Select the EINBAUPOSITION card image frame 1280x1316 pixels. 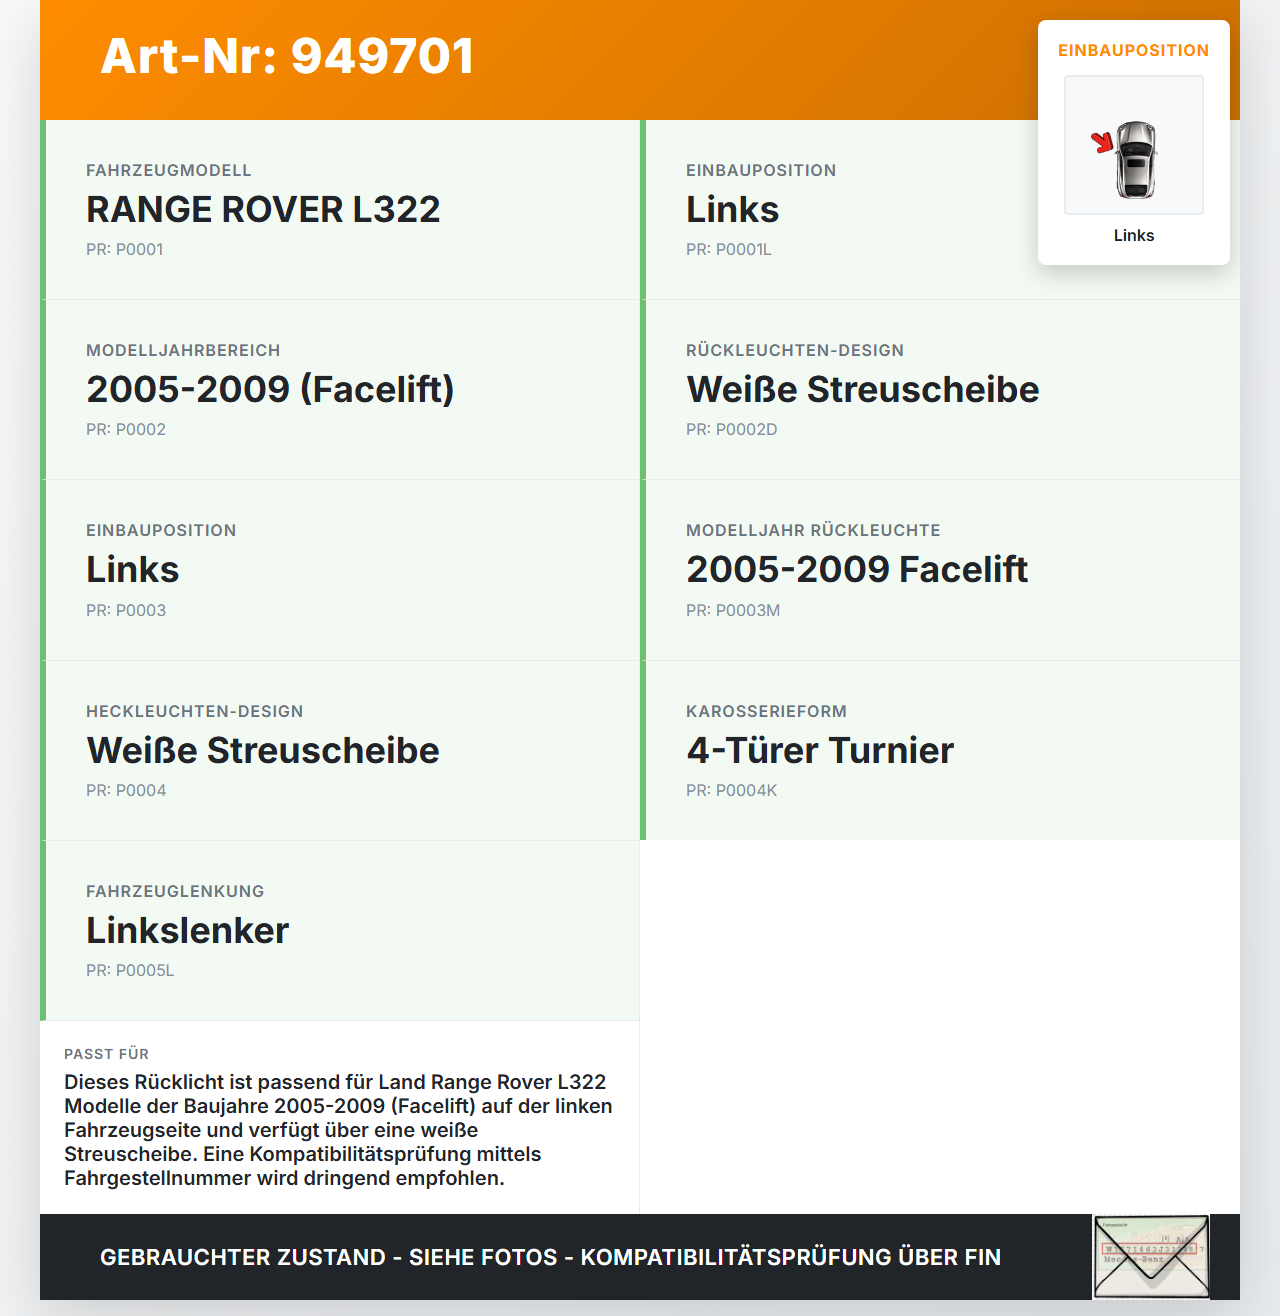coord(1134,145)
